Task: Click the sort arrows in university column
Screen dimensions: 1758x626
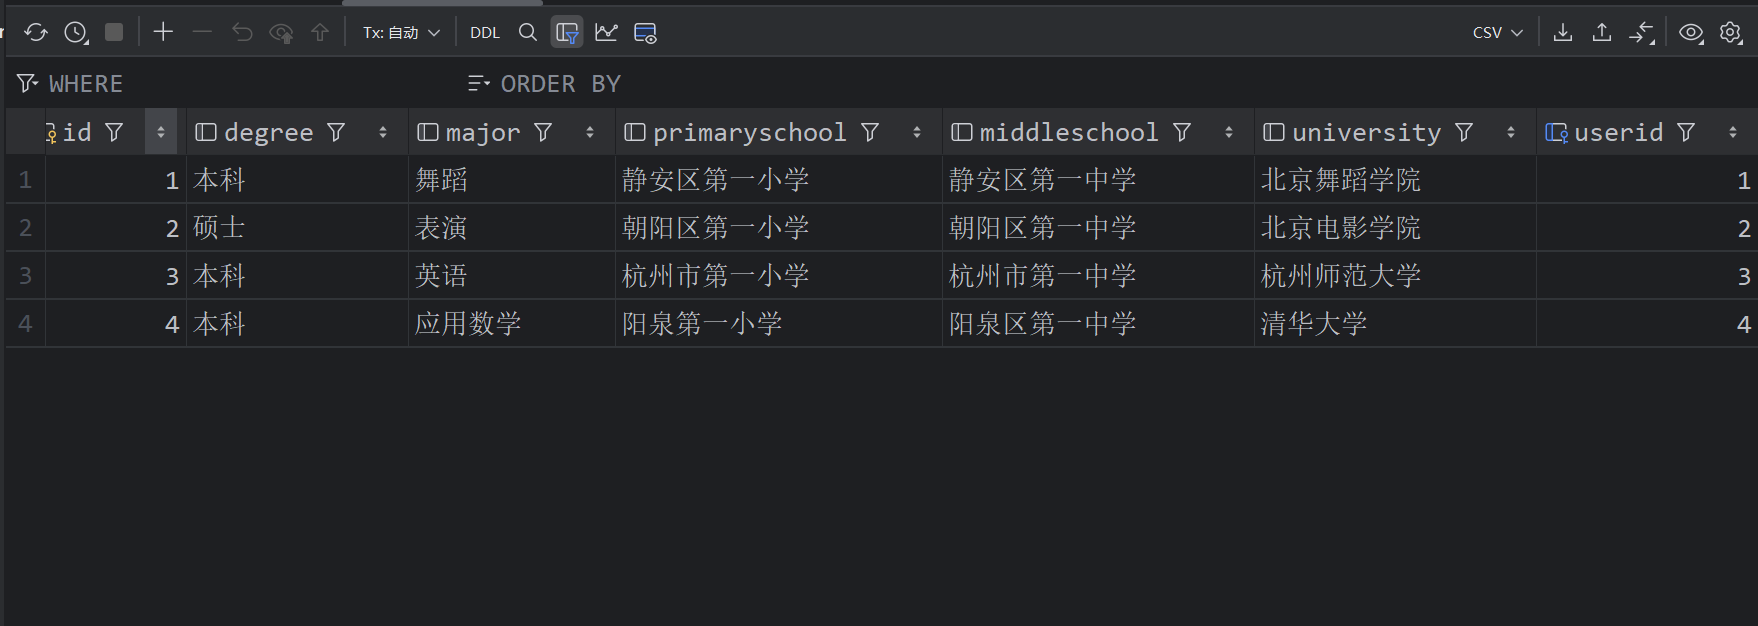Action: click(x=1511, y=132)
